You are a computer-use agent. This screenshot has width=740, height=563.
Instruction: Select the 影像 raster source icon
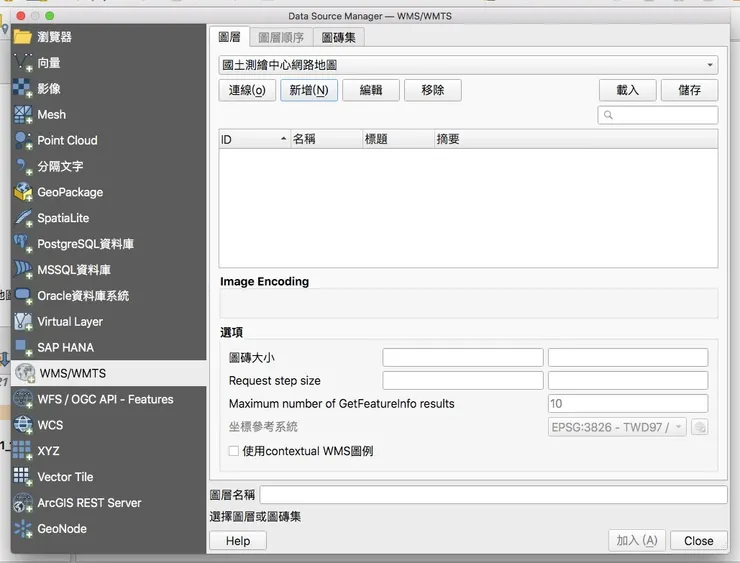(x=23, y=89)
